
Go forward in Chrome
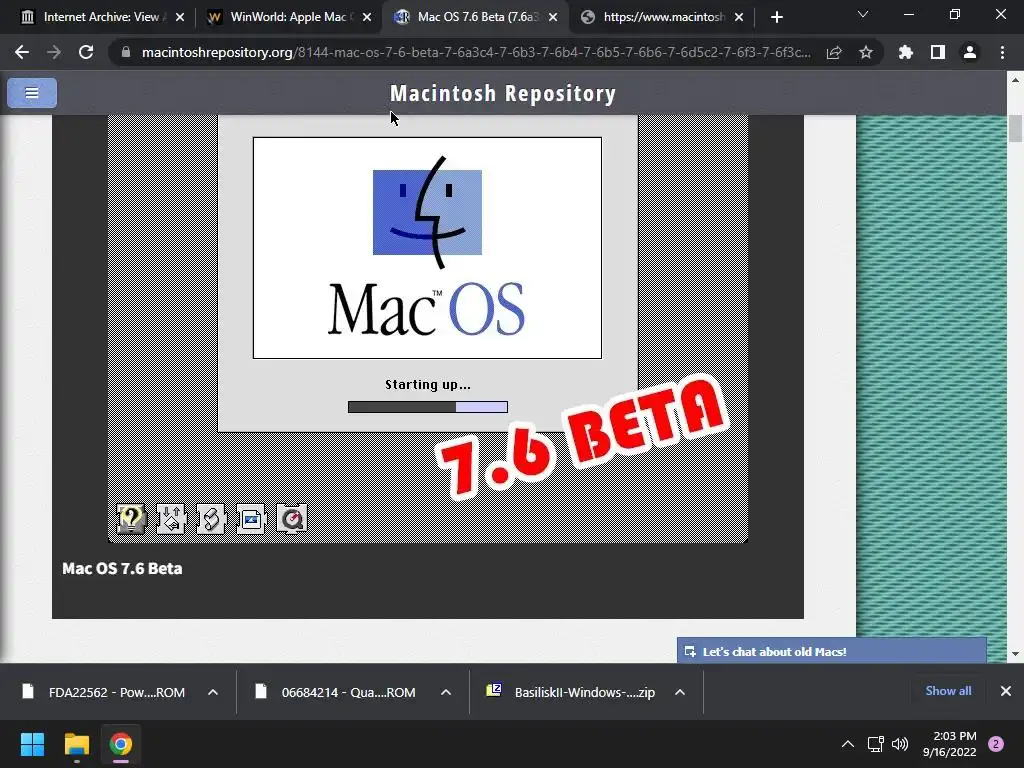click(54, 52)
